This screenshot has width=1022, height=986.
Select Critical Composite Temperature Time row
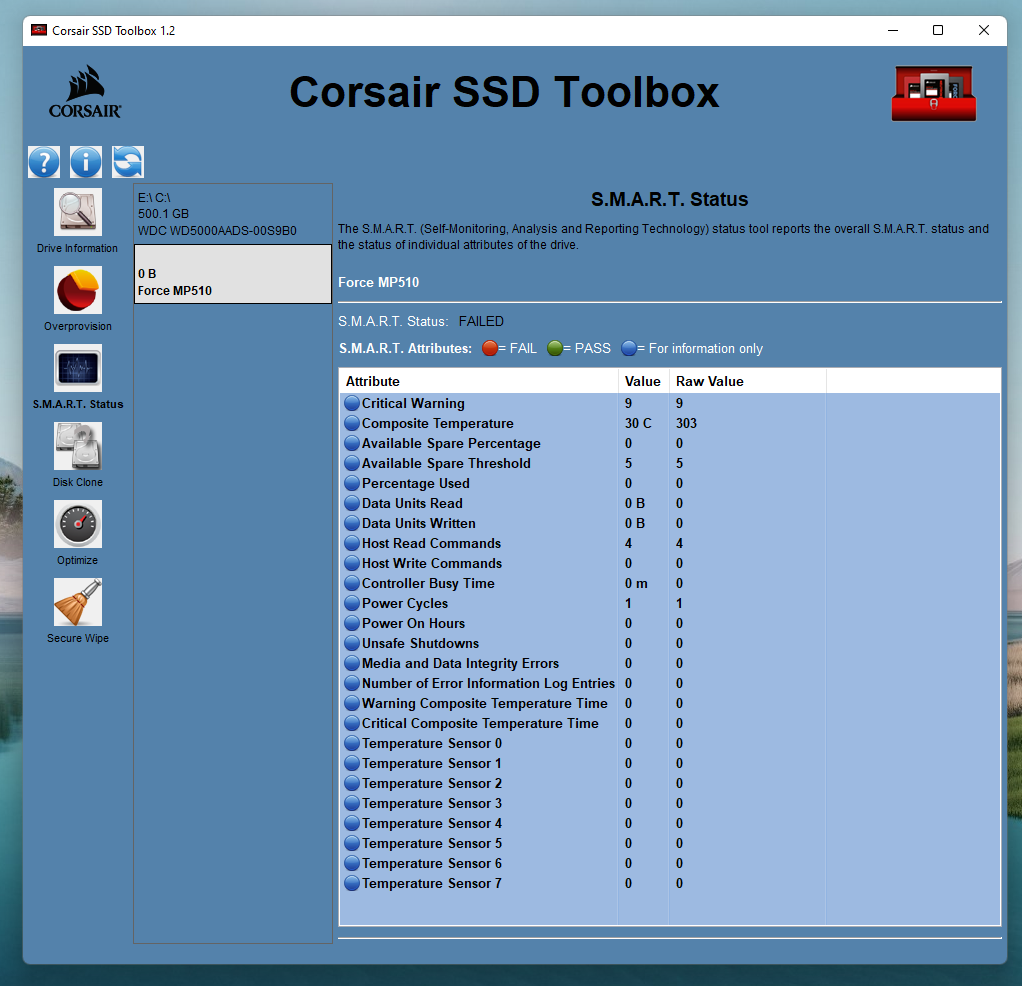tap(670, 723)
